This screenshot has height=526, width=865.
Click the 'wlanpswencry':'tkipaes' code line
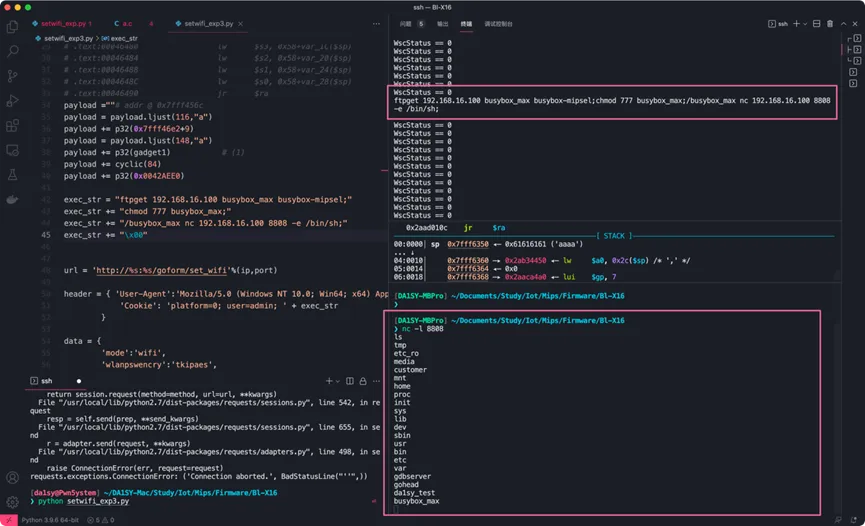(x=159, y=365)
